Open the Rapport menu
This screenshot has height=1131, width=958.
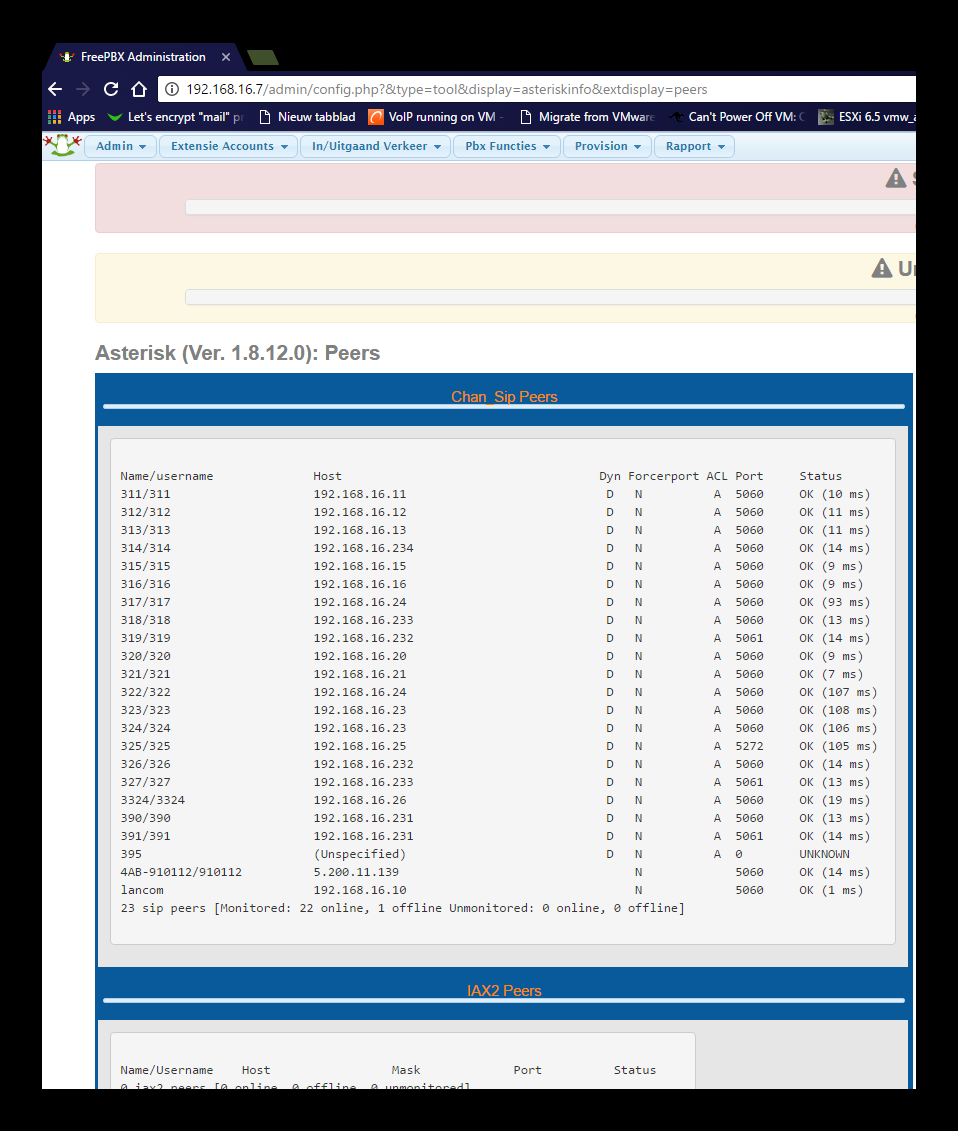694,146
